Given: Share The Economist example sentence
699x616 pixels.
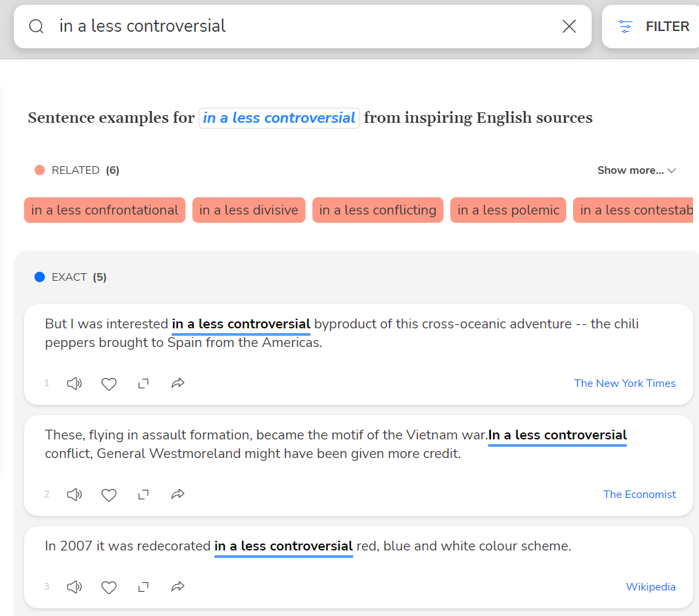Looking at the screenshot, I should (178, 494).
